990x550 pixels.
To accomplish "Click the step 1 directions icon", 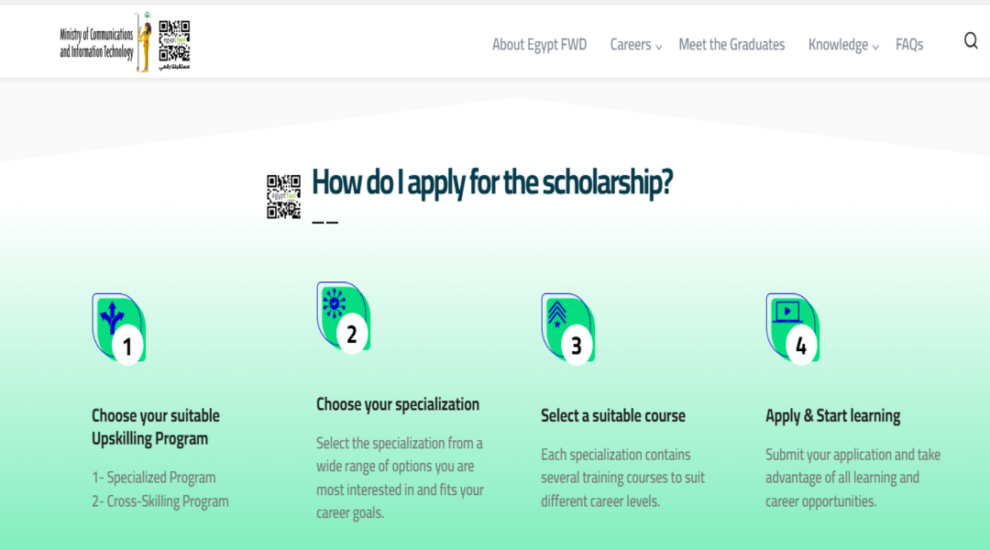I will coord(119,328).
